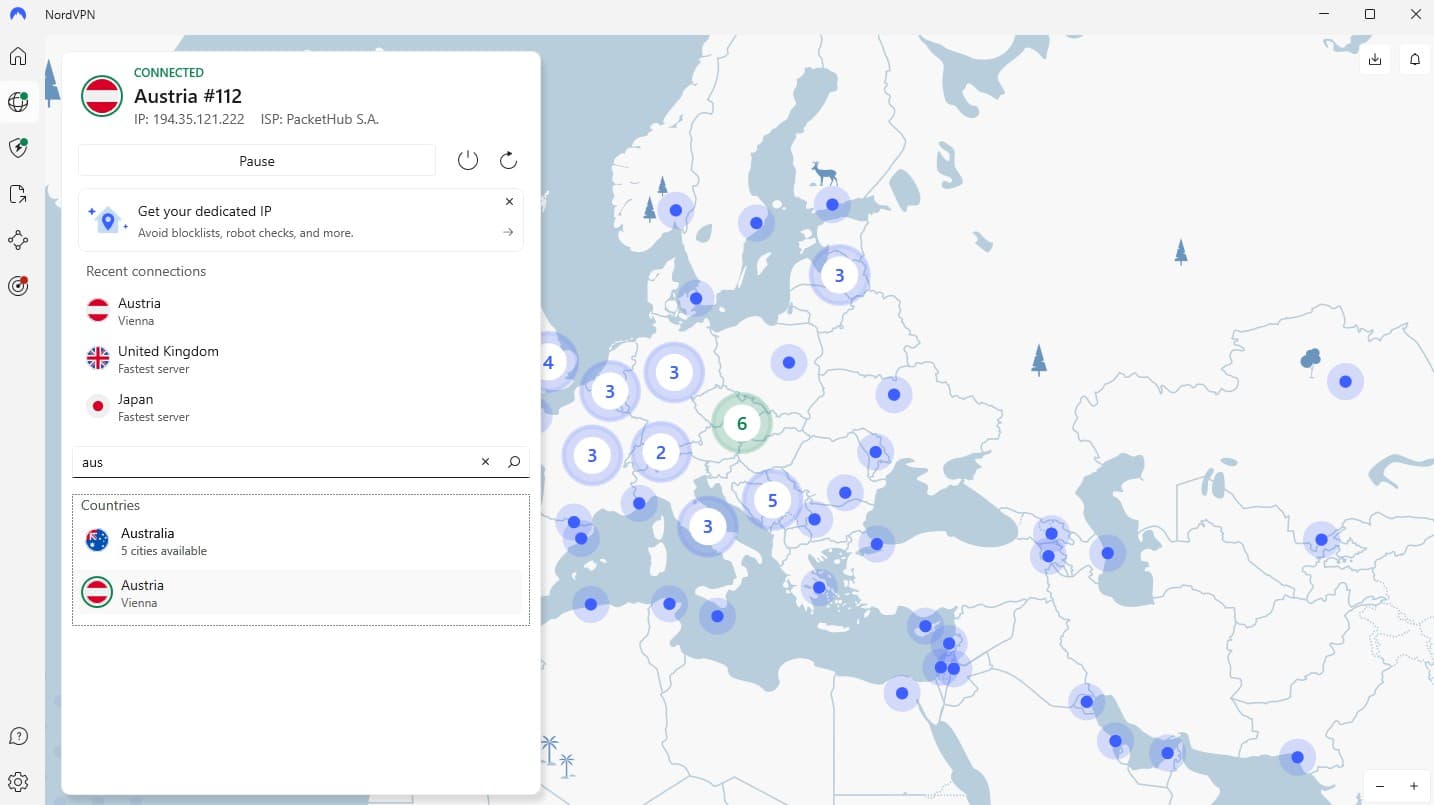Click the search magnifier icon
The width and height of the screenshot is (1434, 805).
(x=514, y=462)
